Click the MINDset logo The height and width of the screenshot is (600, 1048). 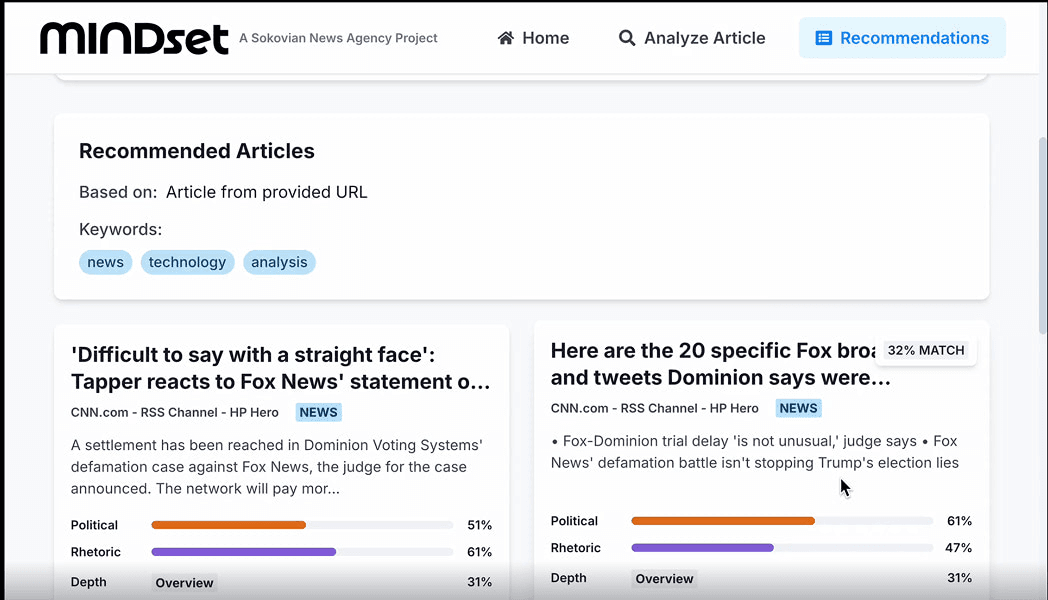pyautogui.click(x=134, y=38)
